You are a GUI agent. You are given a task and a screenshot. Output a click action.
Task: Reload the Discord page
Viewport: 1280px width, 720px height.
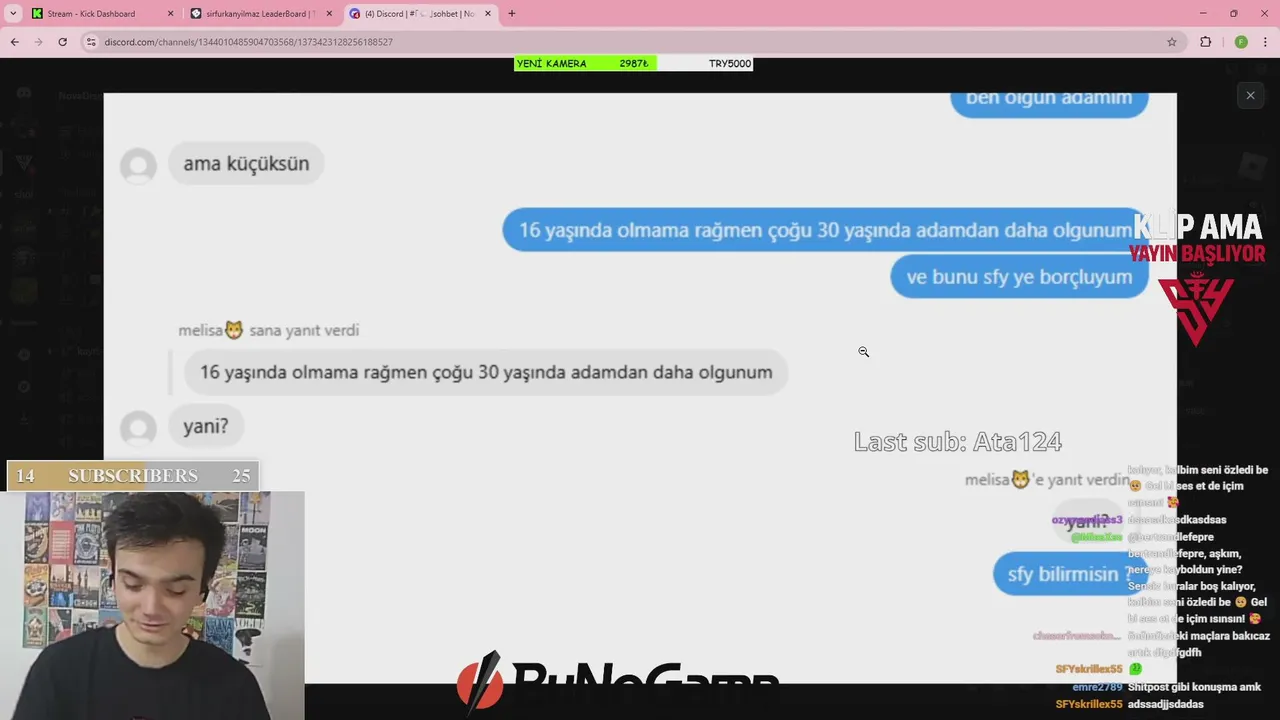63,42
